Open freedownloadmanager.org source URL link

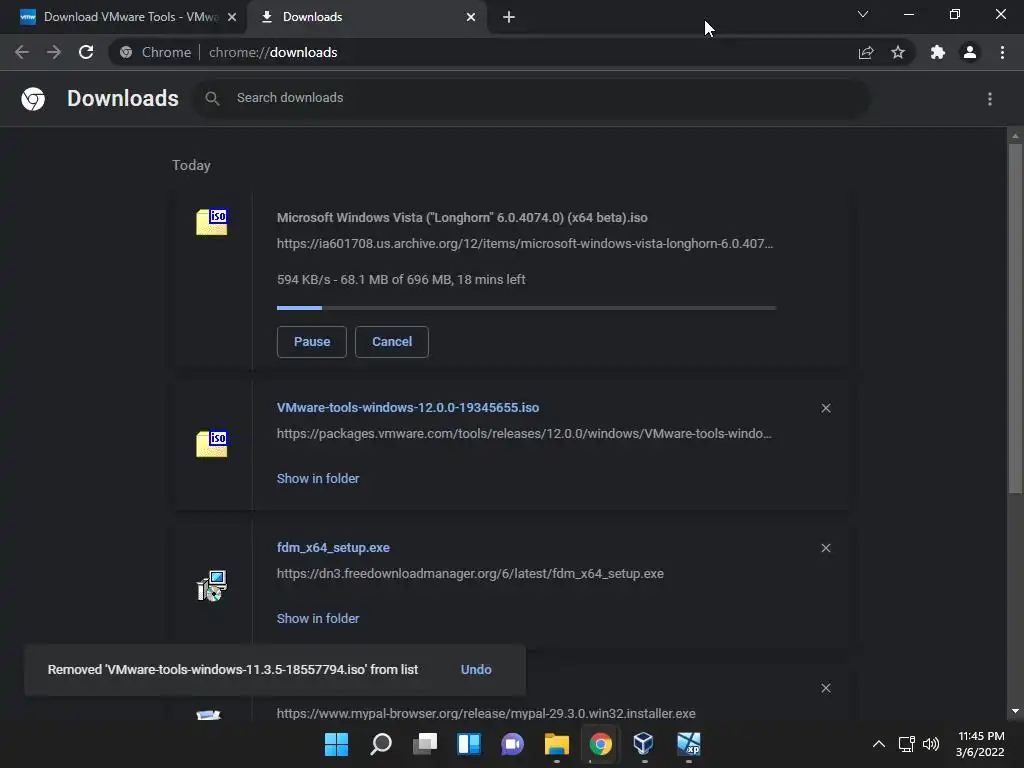[470, 574]
